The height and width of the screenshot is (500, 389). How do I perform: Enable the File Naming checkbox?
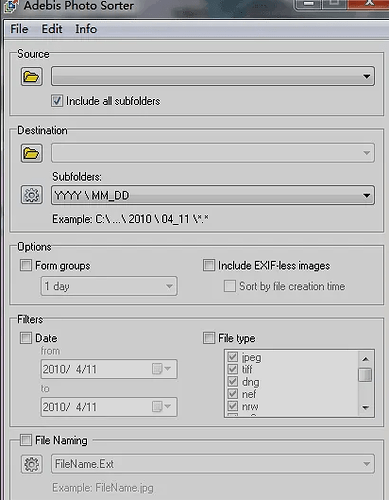click(x=26, y=440)
